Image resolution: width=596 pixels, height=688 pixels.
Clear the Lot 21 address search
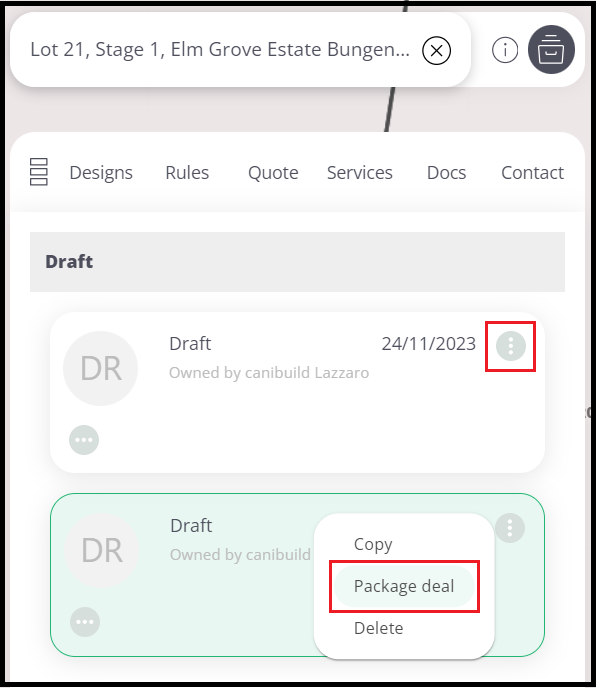(436, 51)
